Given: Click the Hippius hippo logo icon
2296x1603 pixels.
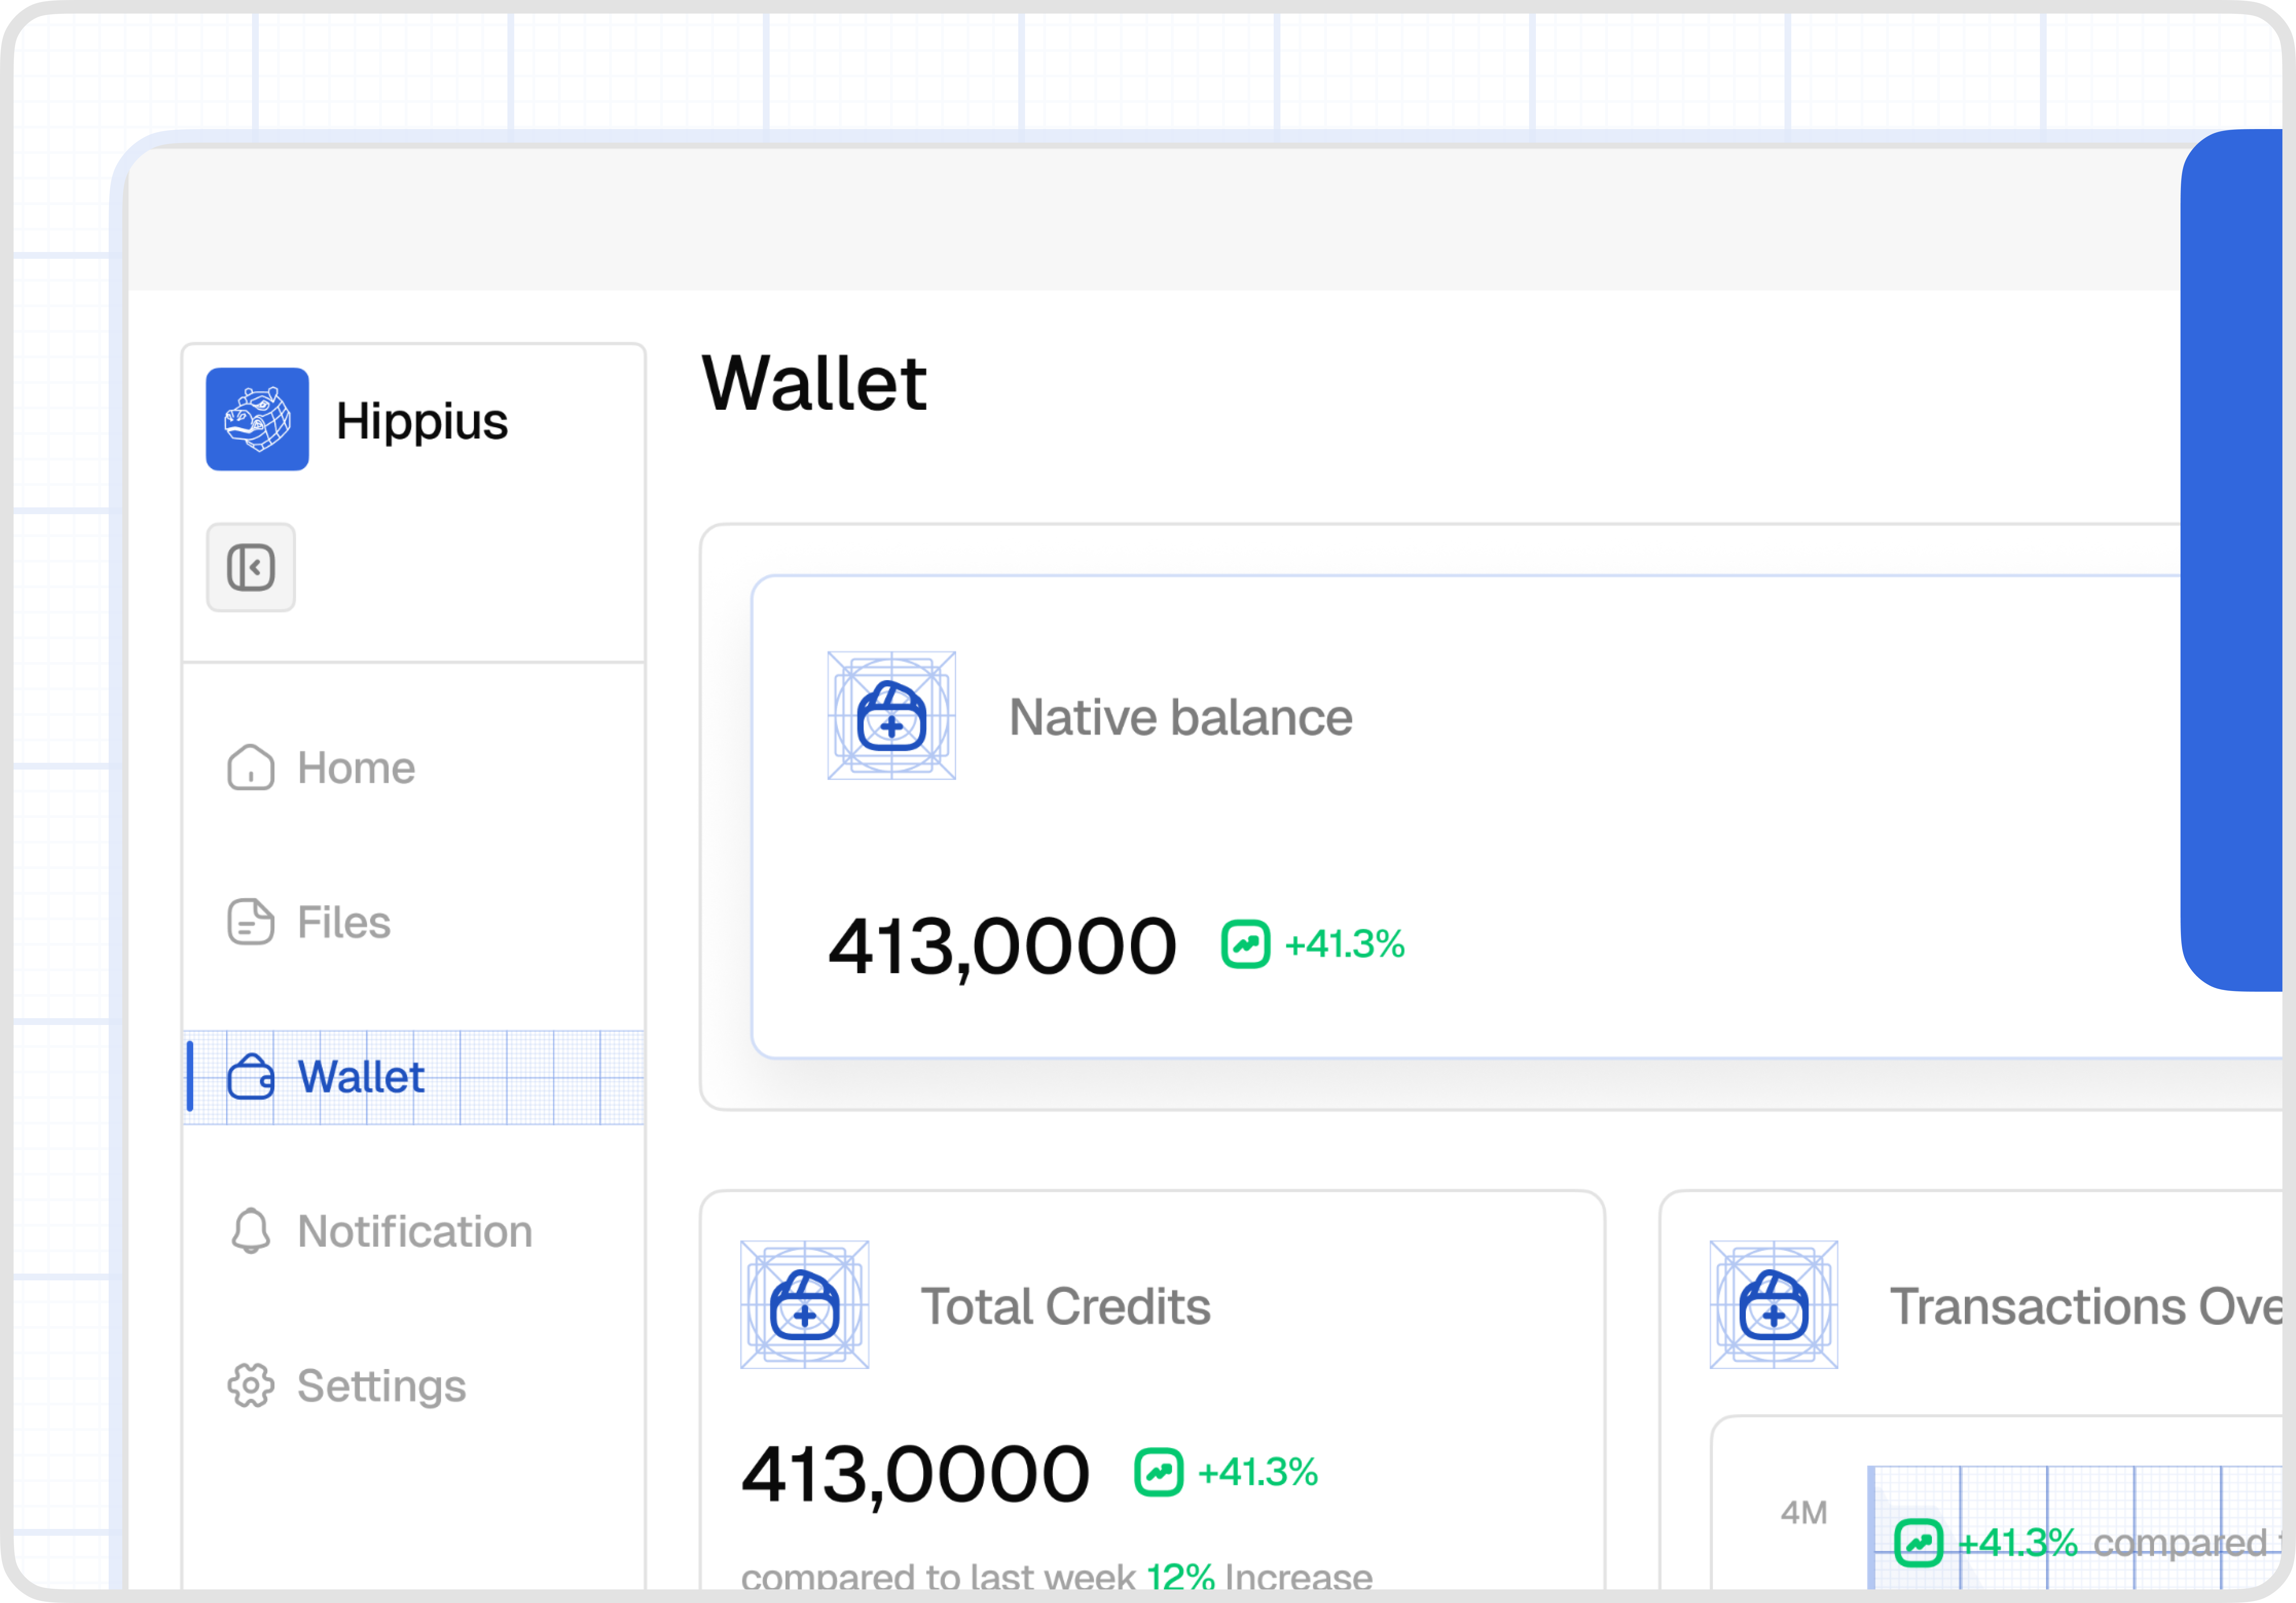Looking at the screenshot, I should pos(257,419).
